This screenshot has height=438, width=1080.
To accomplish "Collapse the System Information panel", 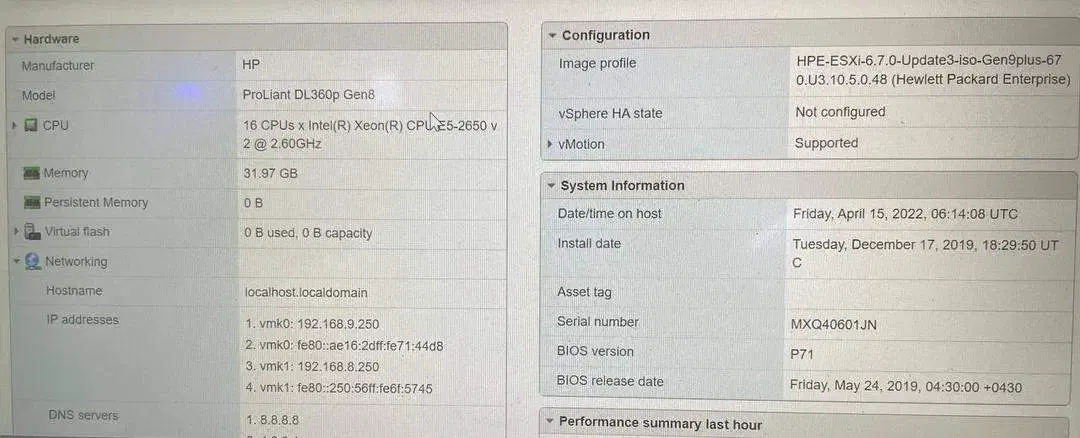I will [x=550, y=186].
